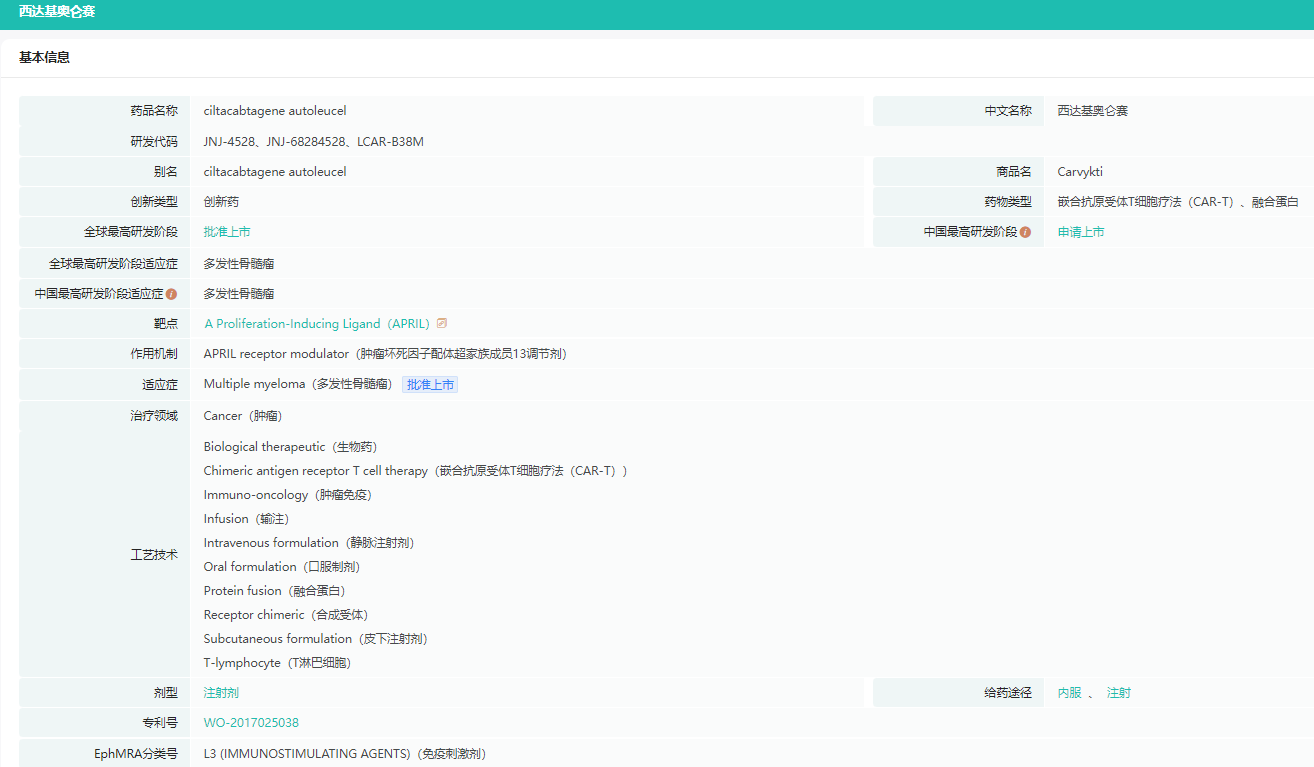Viewport: 1314px width, 767px height.
Task: Select ciltacabtagene autoleucel in the 别名 row
Action: [275, 172]
